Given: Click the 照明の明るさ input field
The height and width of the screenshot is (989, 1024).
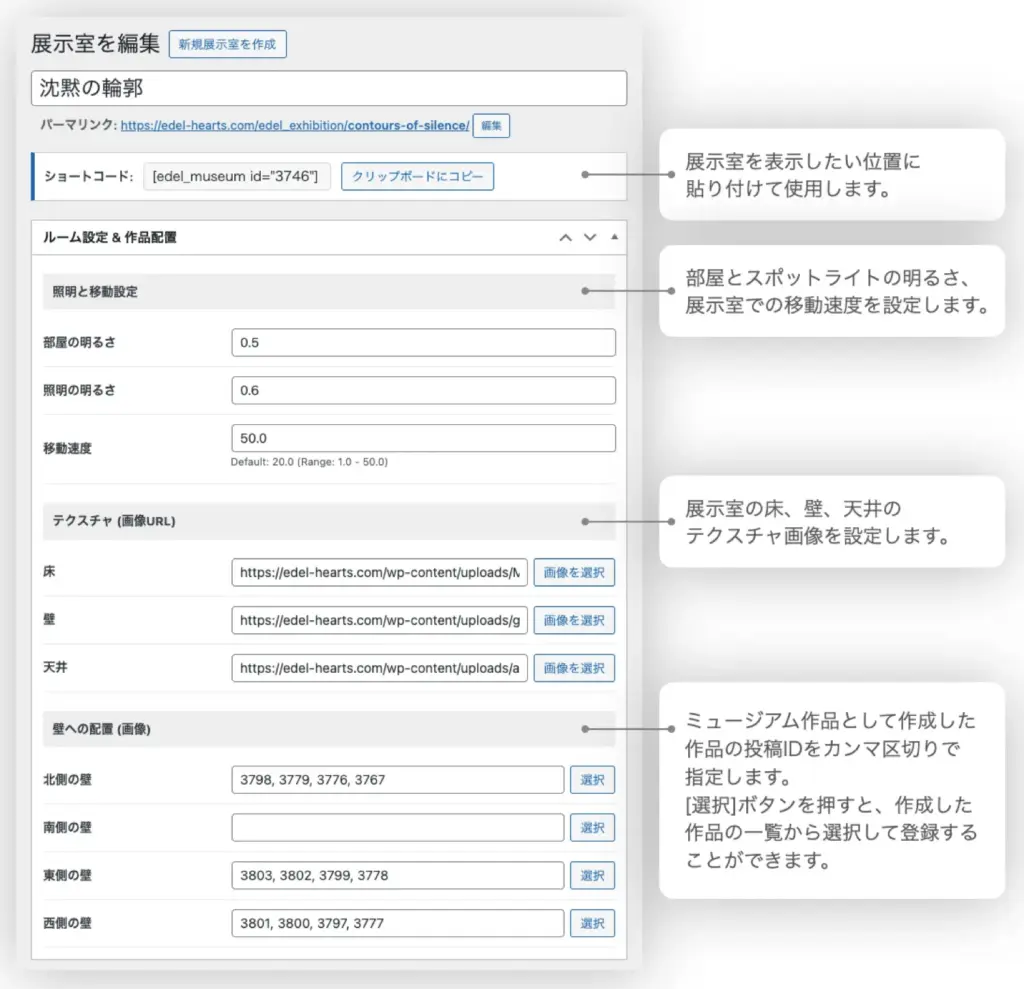Looking at the screenshot, I should (423, 390).
